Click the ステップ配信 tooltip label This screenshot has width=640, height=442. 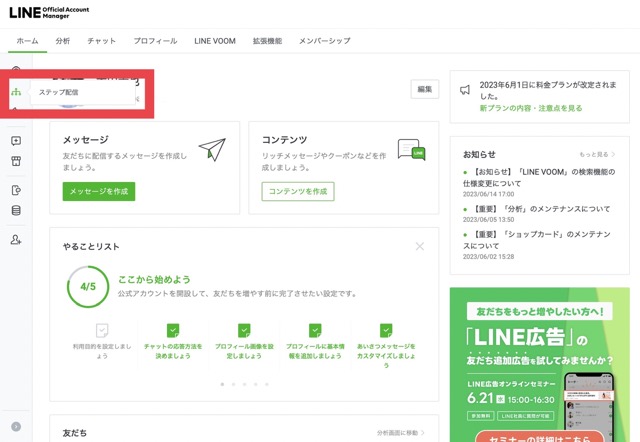(x=58, y=92)
